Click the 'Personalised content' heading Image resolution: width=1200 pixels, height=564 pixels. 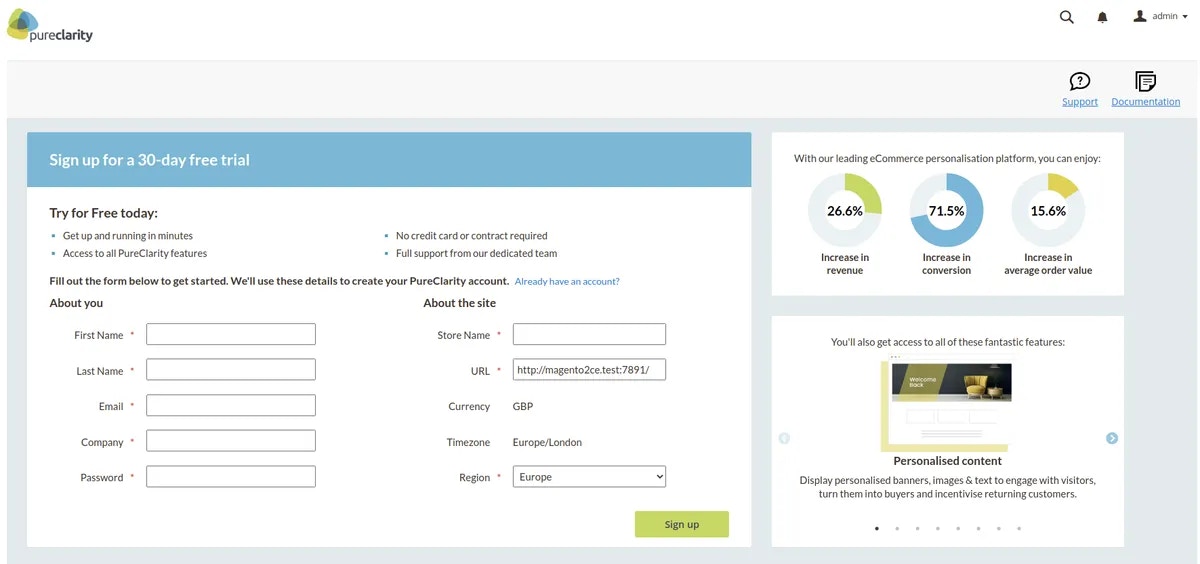(948, 461)
